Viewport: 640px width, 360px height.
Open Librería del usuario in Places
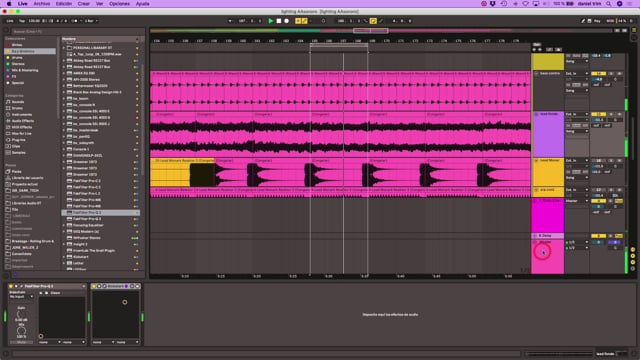[x=27, y=178]
